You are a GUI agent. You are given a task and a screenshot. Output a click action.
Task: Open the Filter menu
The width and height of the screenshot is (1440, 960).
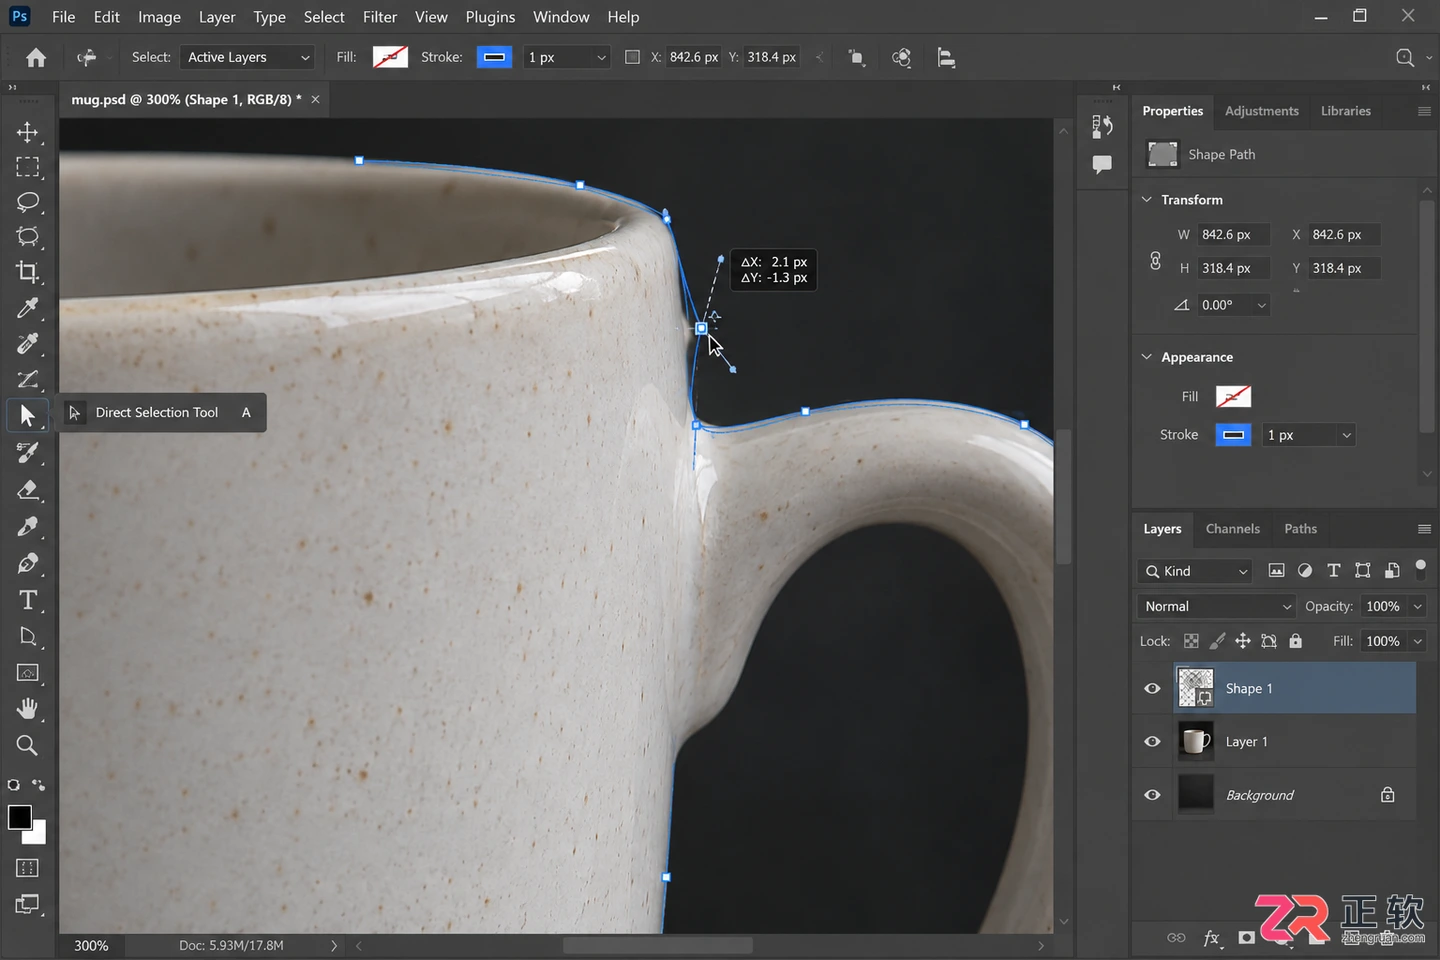[x=380, y=17]
